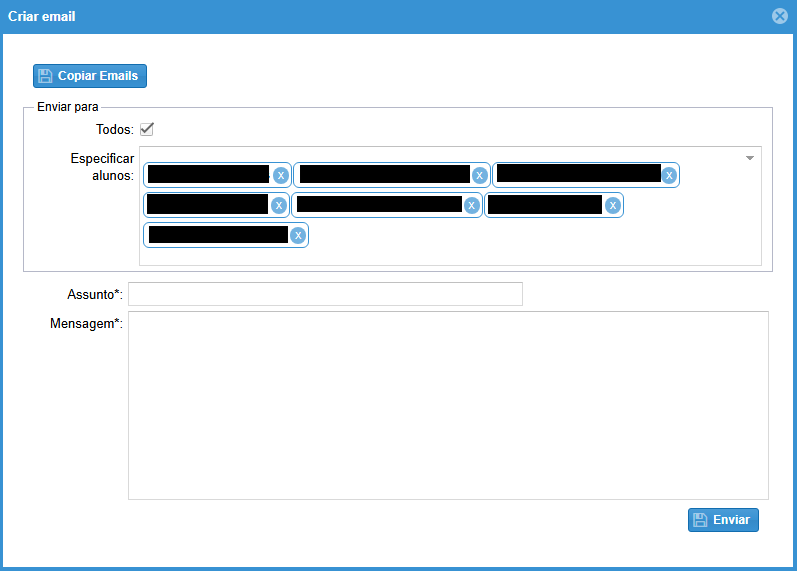This screenshot has height=571, width=797.
Task: Send the email with Enviar button
Action: pyautogui.click(x=723, y=520)
